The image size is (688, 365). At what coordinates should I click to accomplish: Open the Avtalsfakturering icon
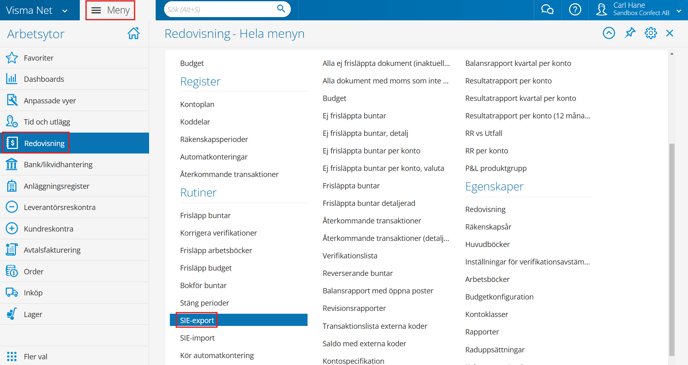[12, 250]
